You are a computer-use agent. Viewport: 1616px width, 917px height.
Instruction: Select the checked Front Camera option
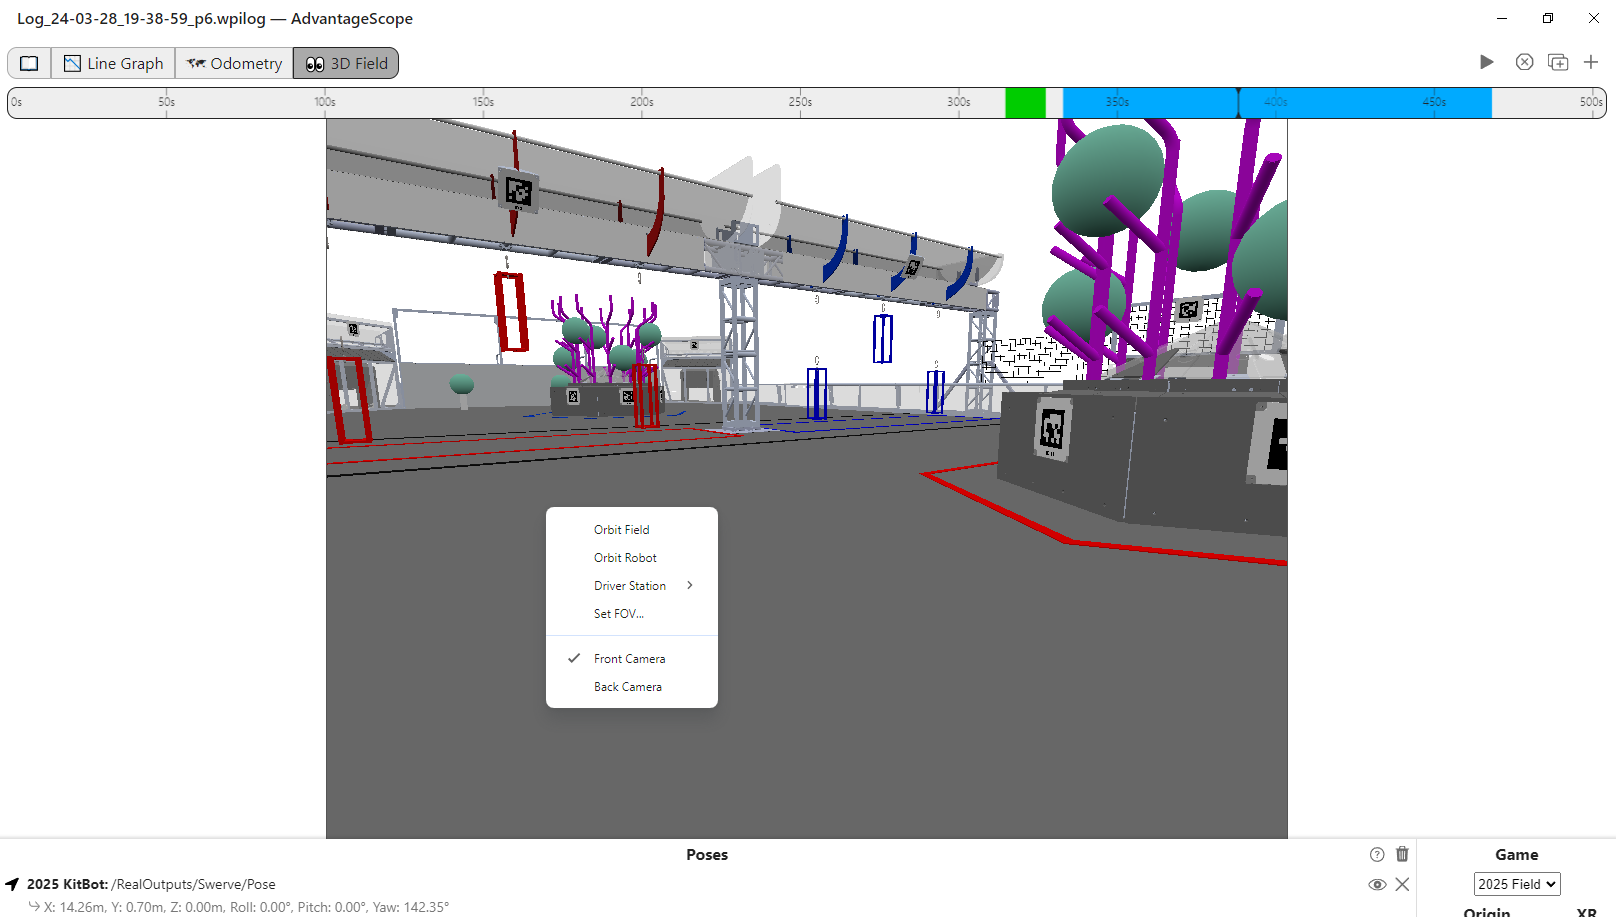[629, 659]
